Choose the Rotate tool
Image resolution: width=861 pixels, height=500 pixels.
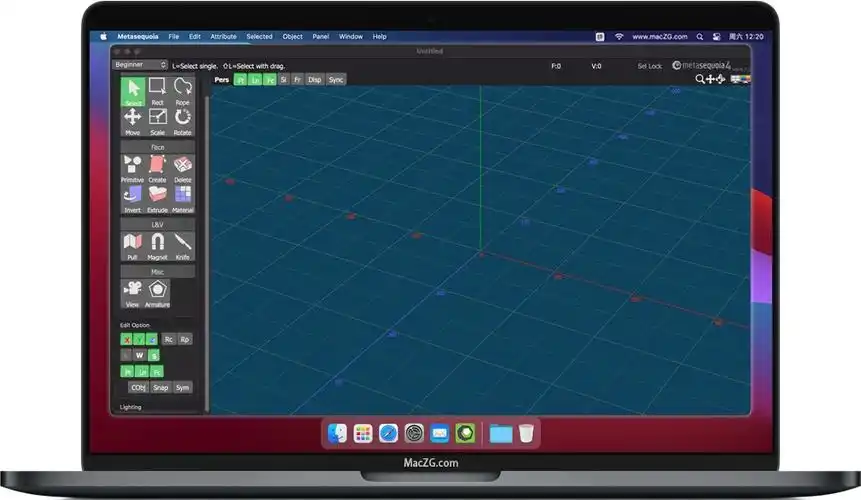coord(183,120)
